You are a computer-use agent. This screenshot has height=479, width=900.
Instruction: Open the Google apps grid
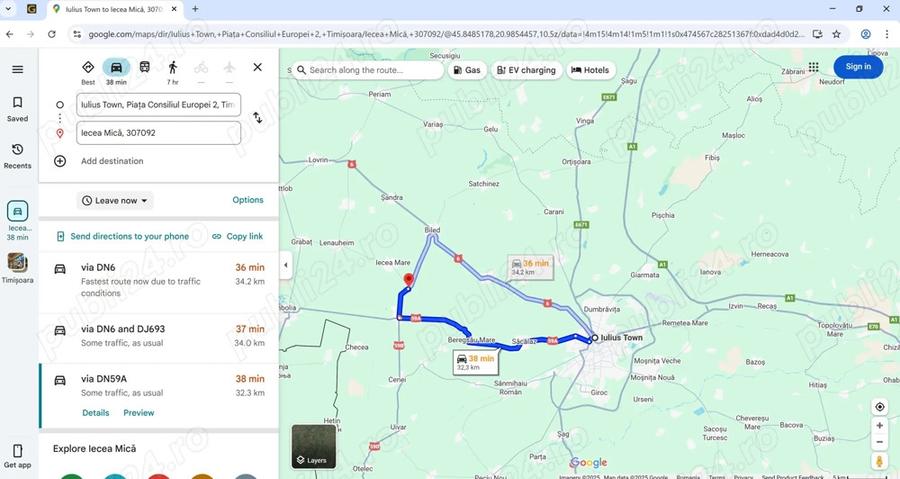click(x=813, y=67)
